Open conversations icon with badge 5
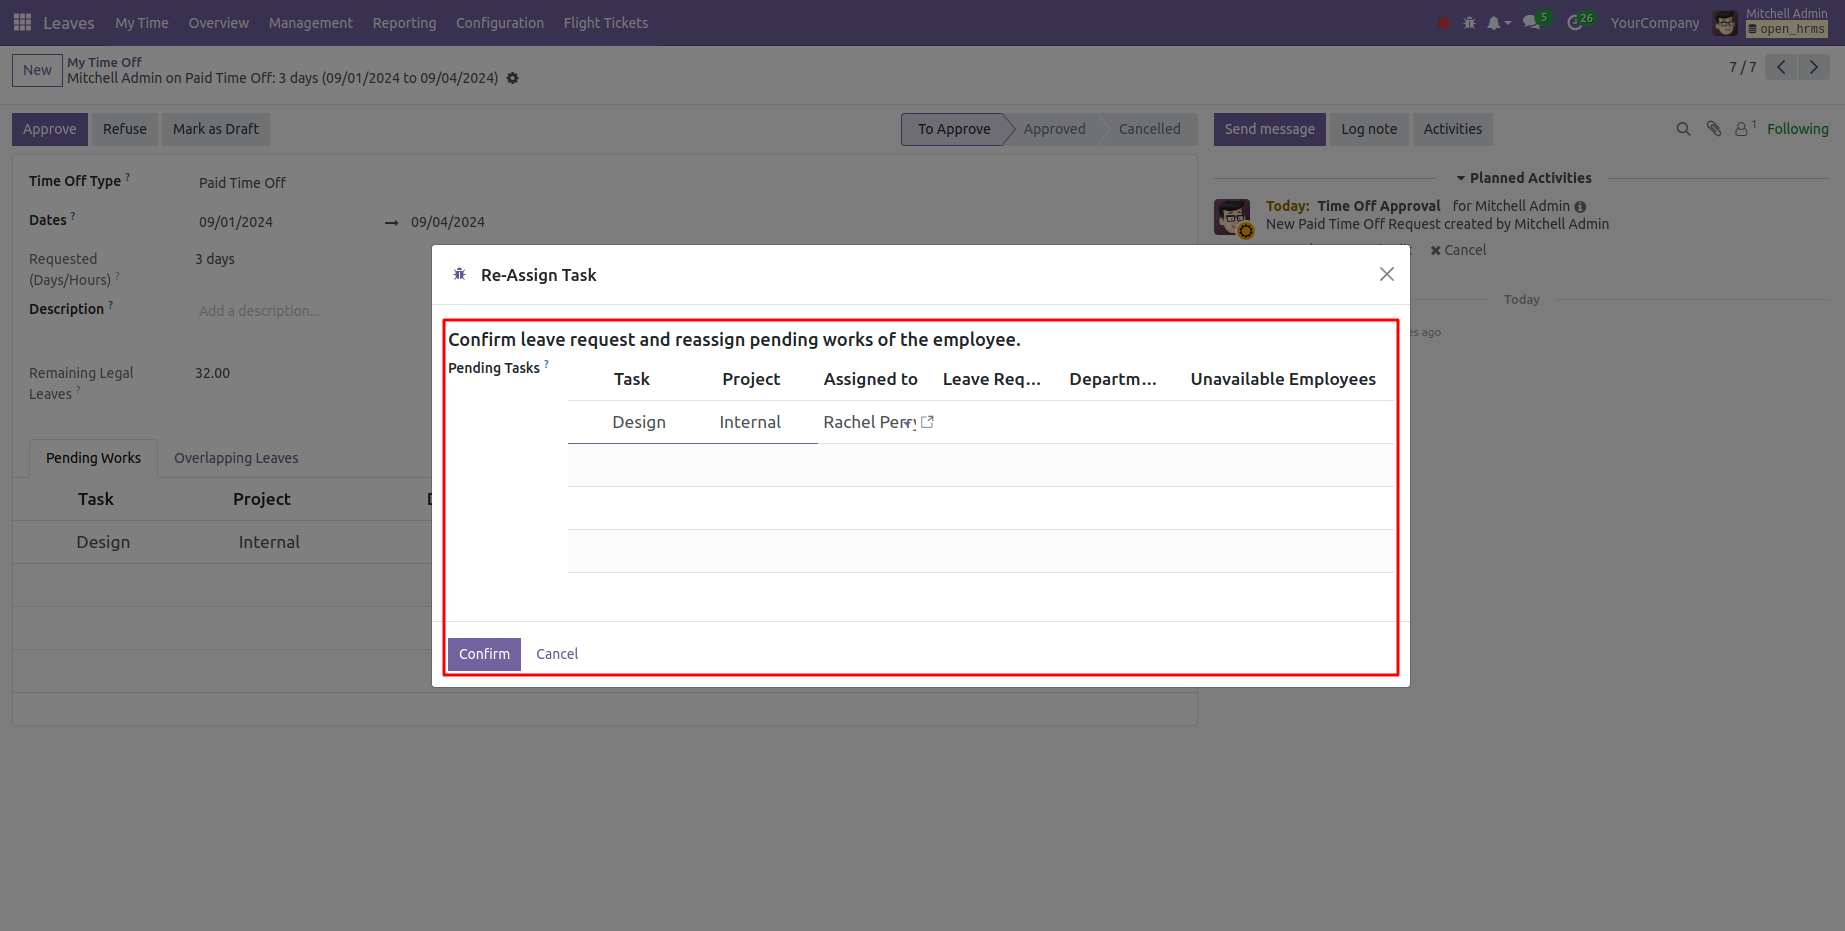 1532,22
